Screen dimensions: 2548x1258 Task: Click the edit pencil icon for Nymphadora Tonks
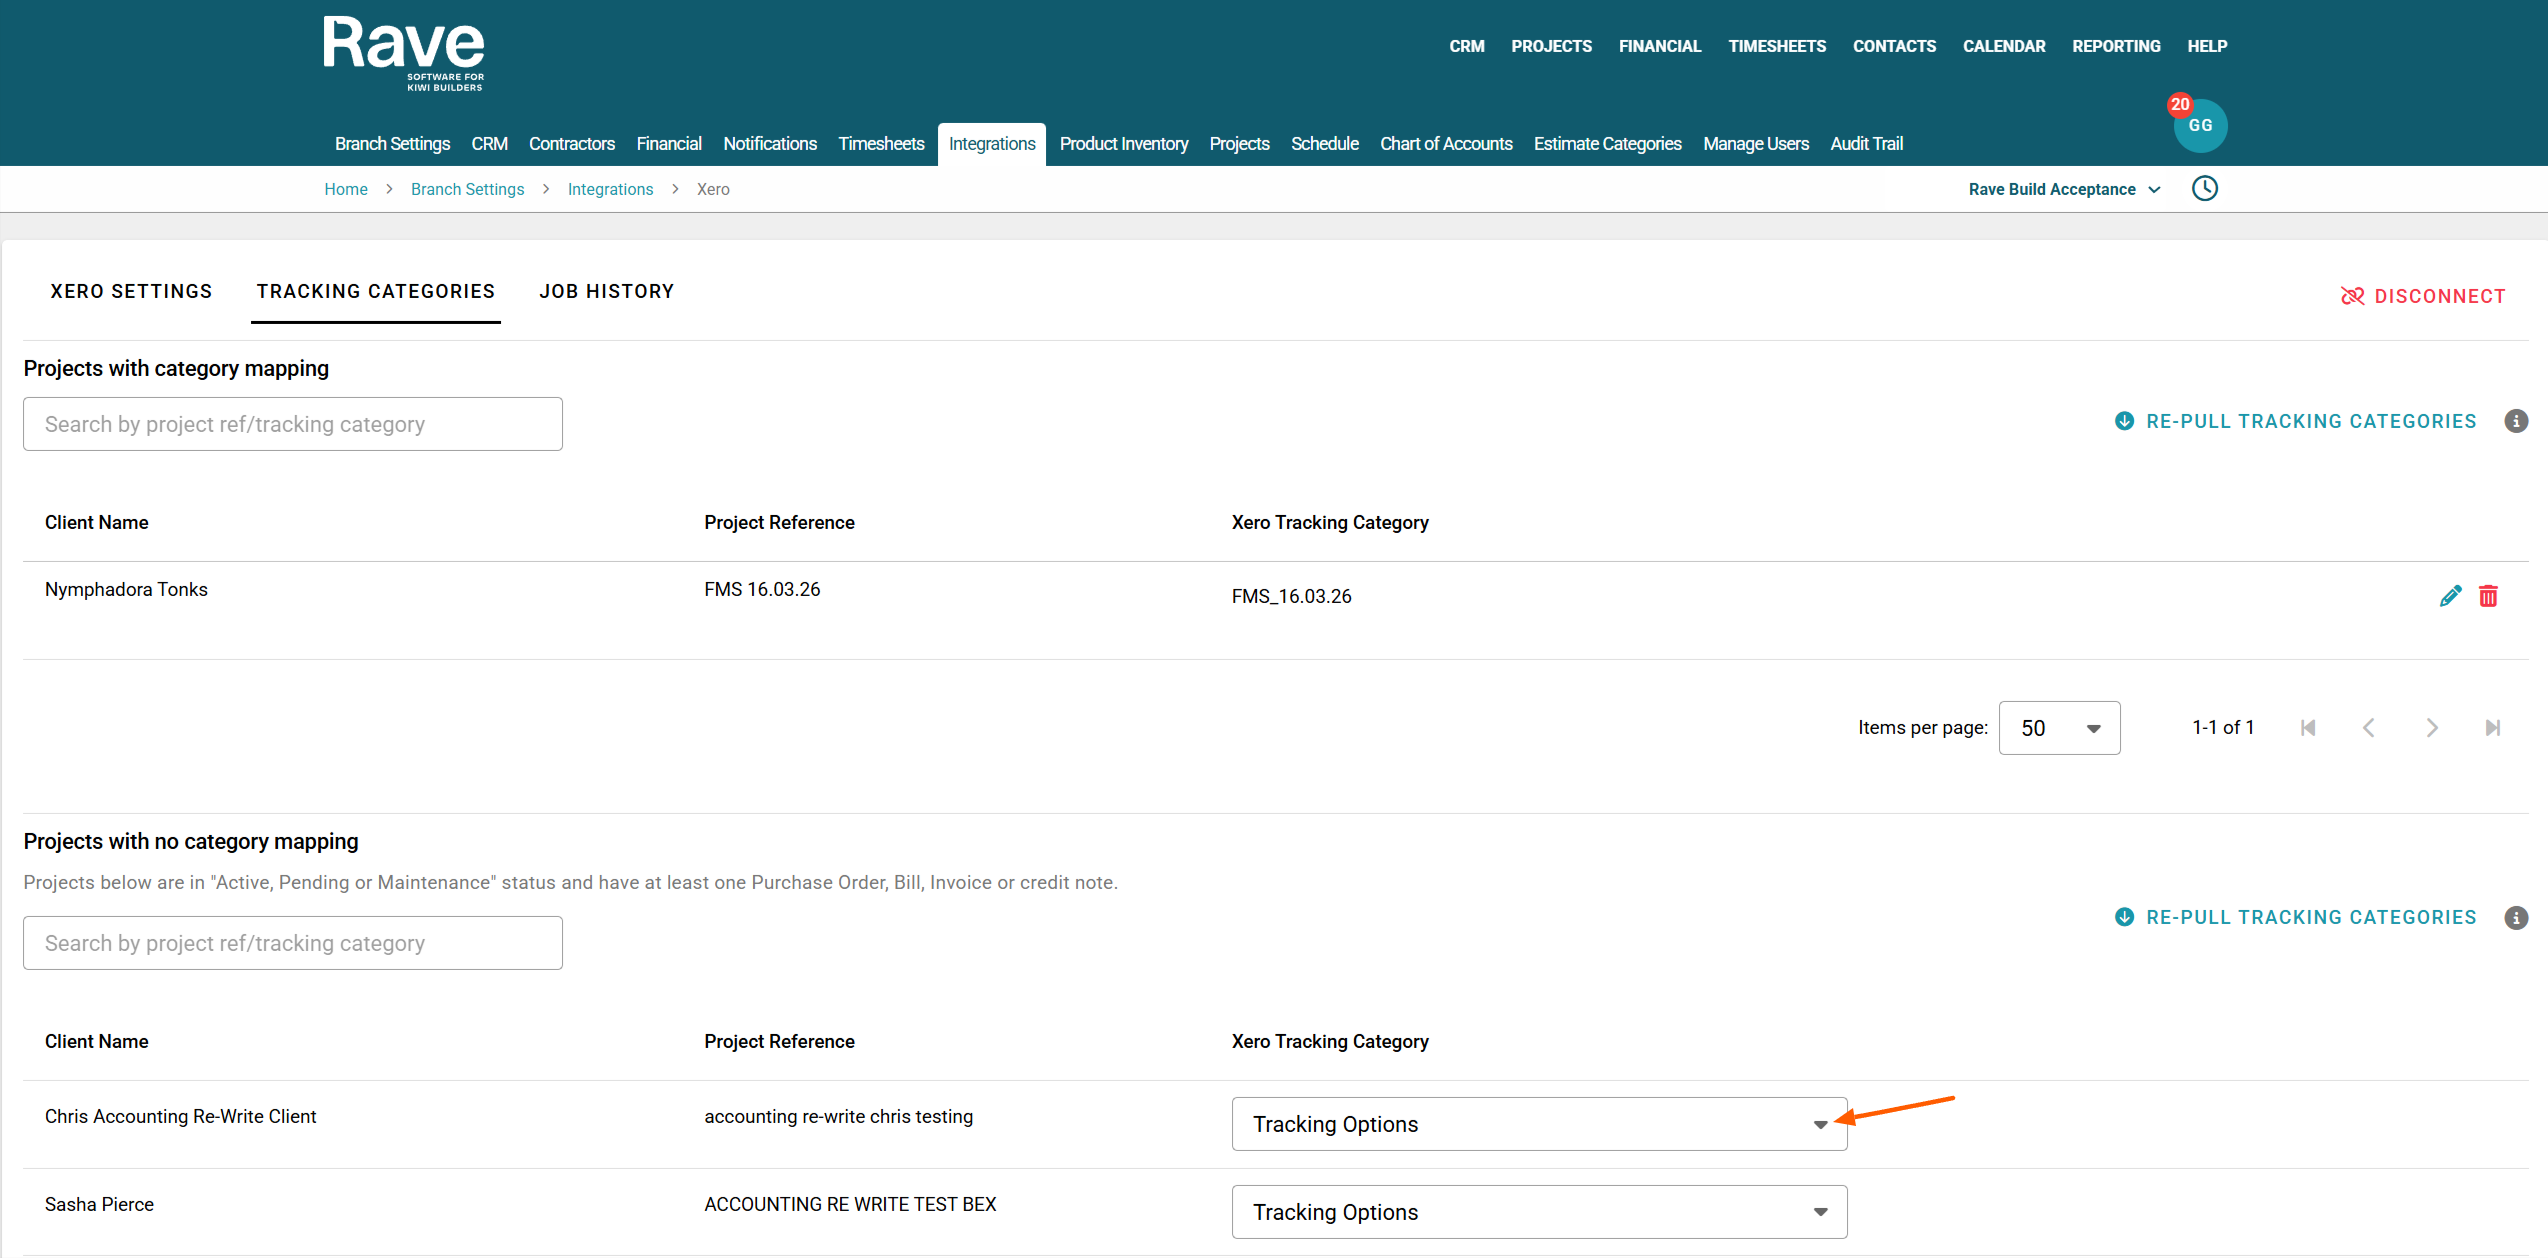click(2450, 596)
